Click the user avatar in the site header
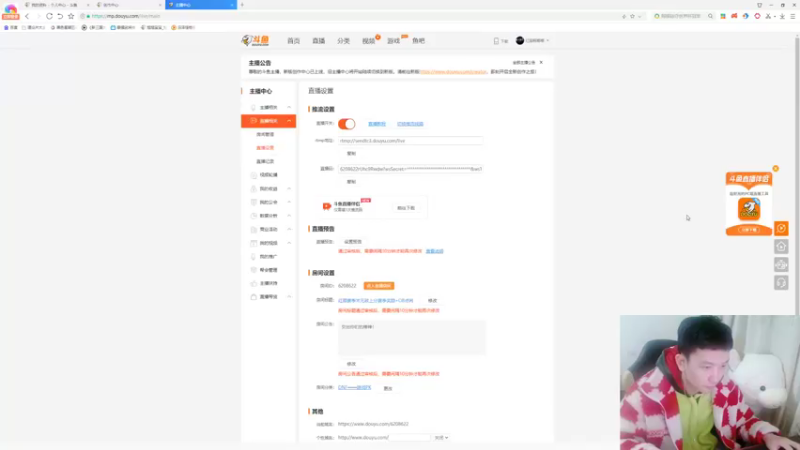800x450 pixels. 519,40
